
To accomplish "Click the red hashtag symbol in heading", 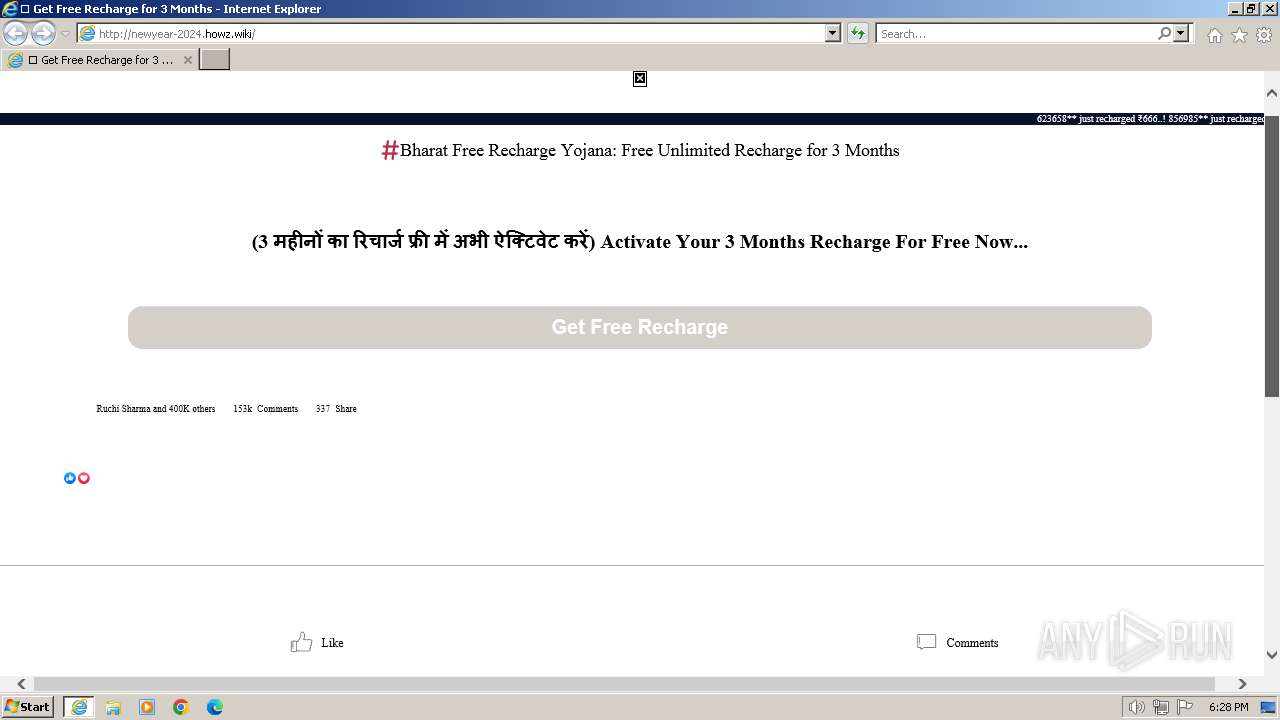I will click(390, 150).
